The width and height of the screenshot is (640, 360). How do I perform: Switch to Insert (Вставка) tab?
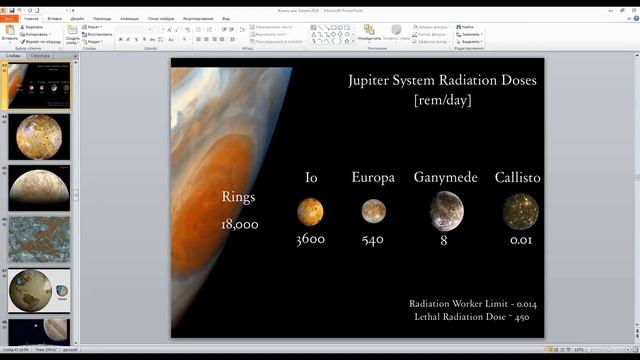54,18
